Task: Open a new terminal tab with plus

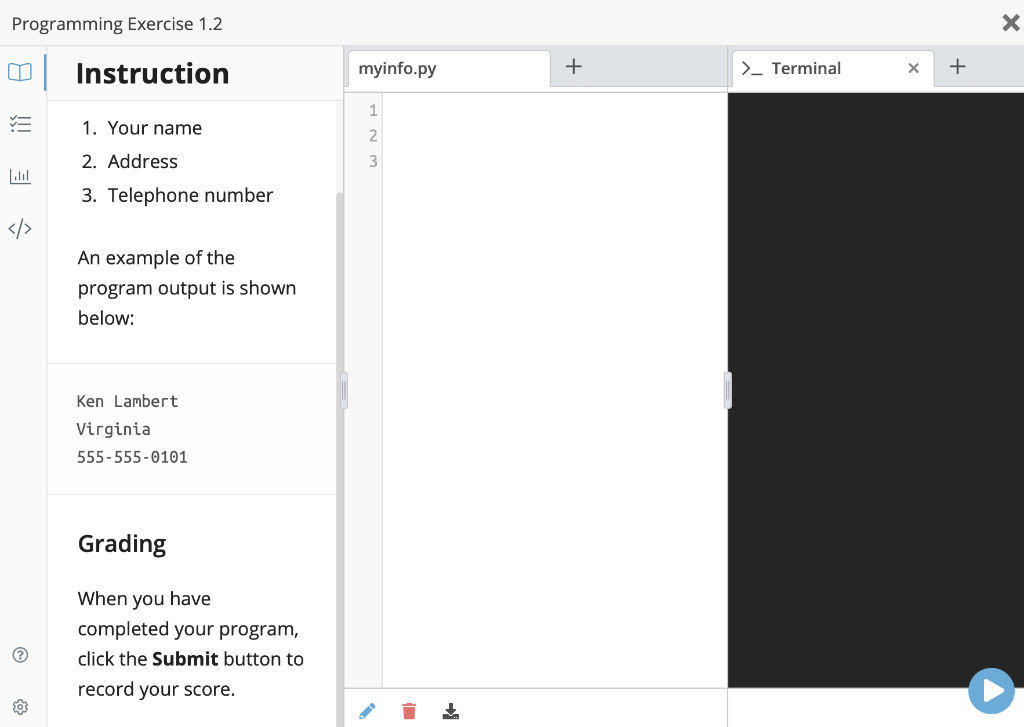Action: 957,65
